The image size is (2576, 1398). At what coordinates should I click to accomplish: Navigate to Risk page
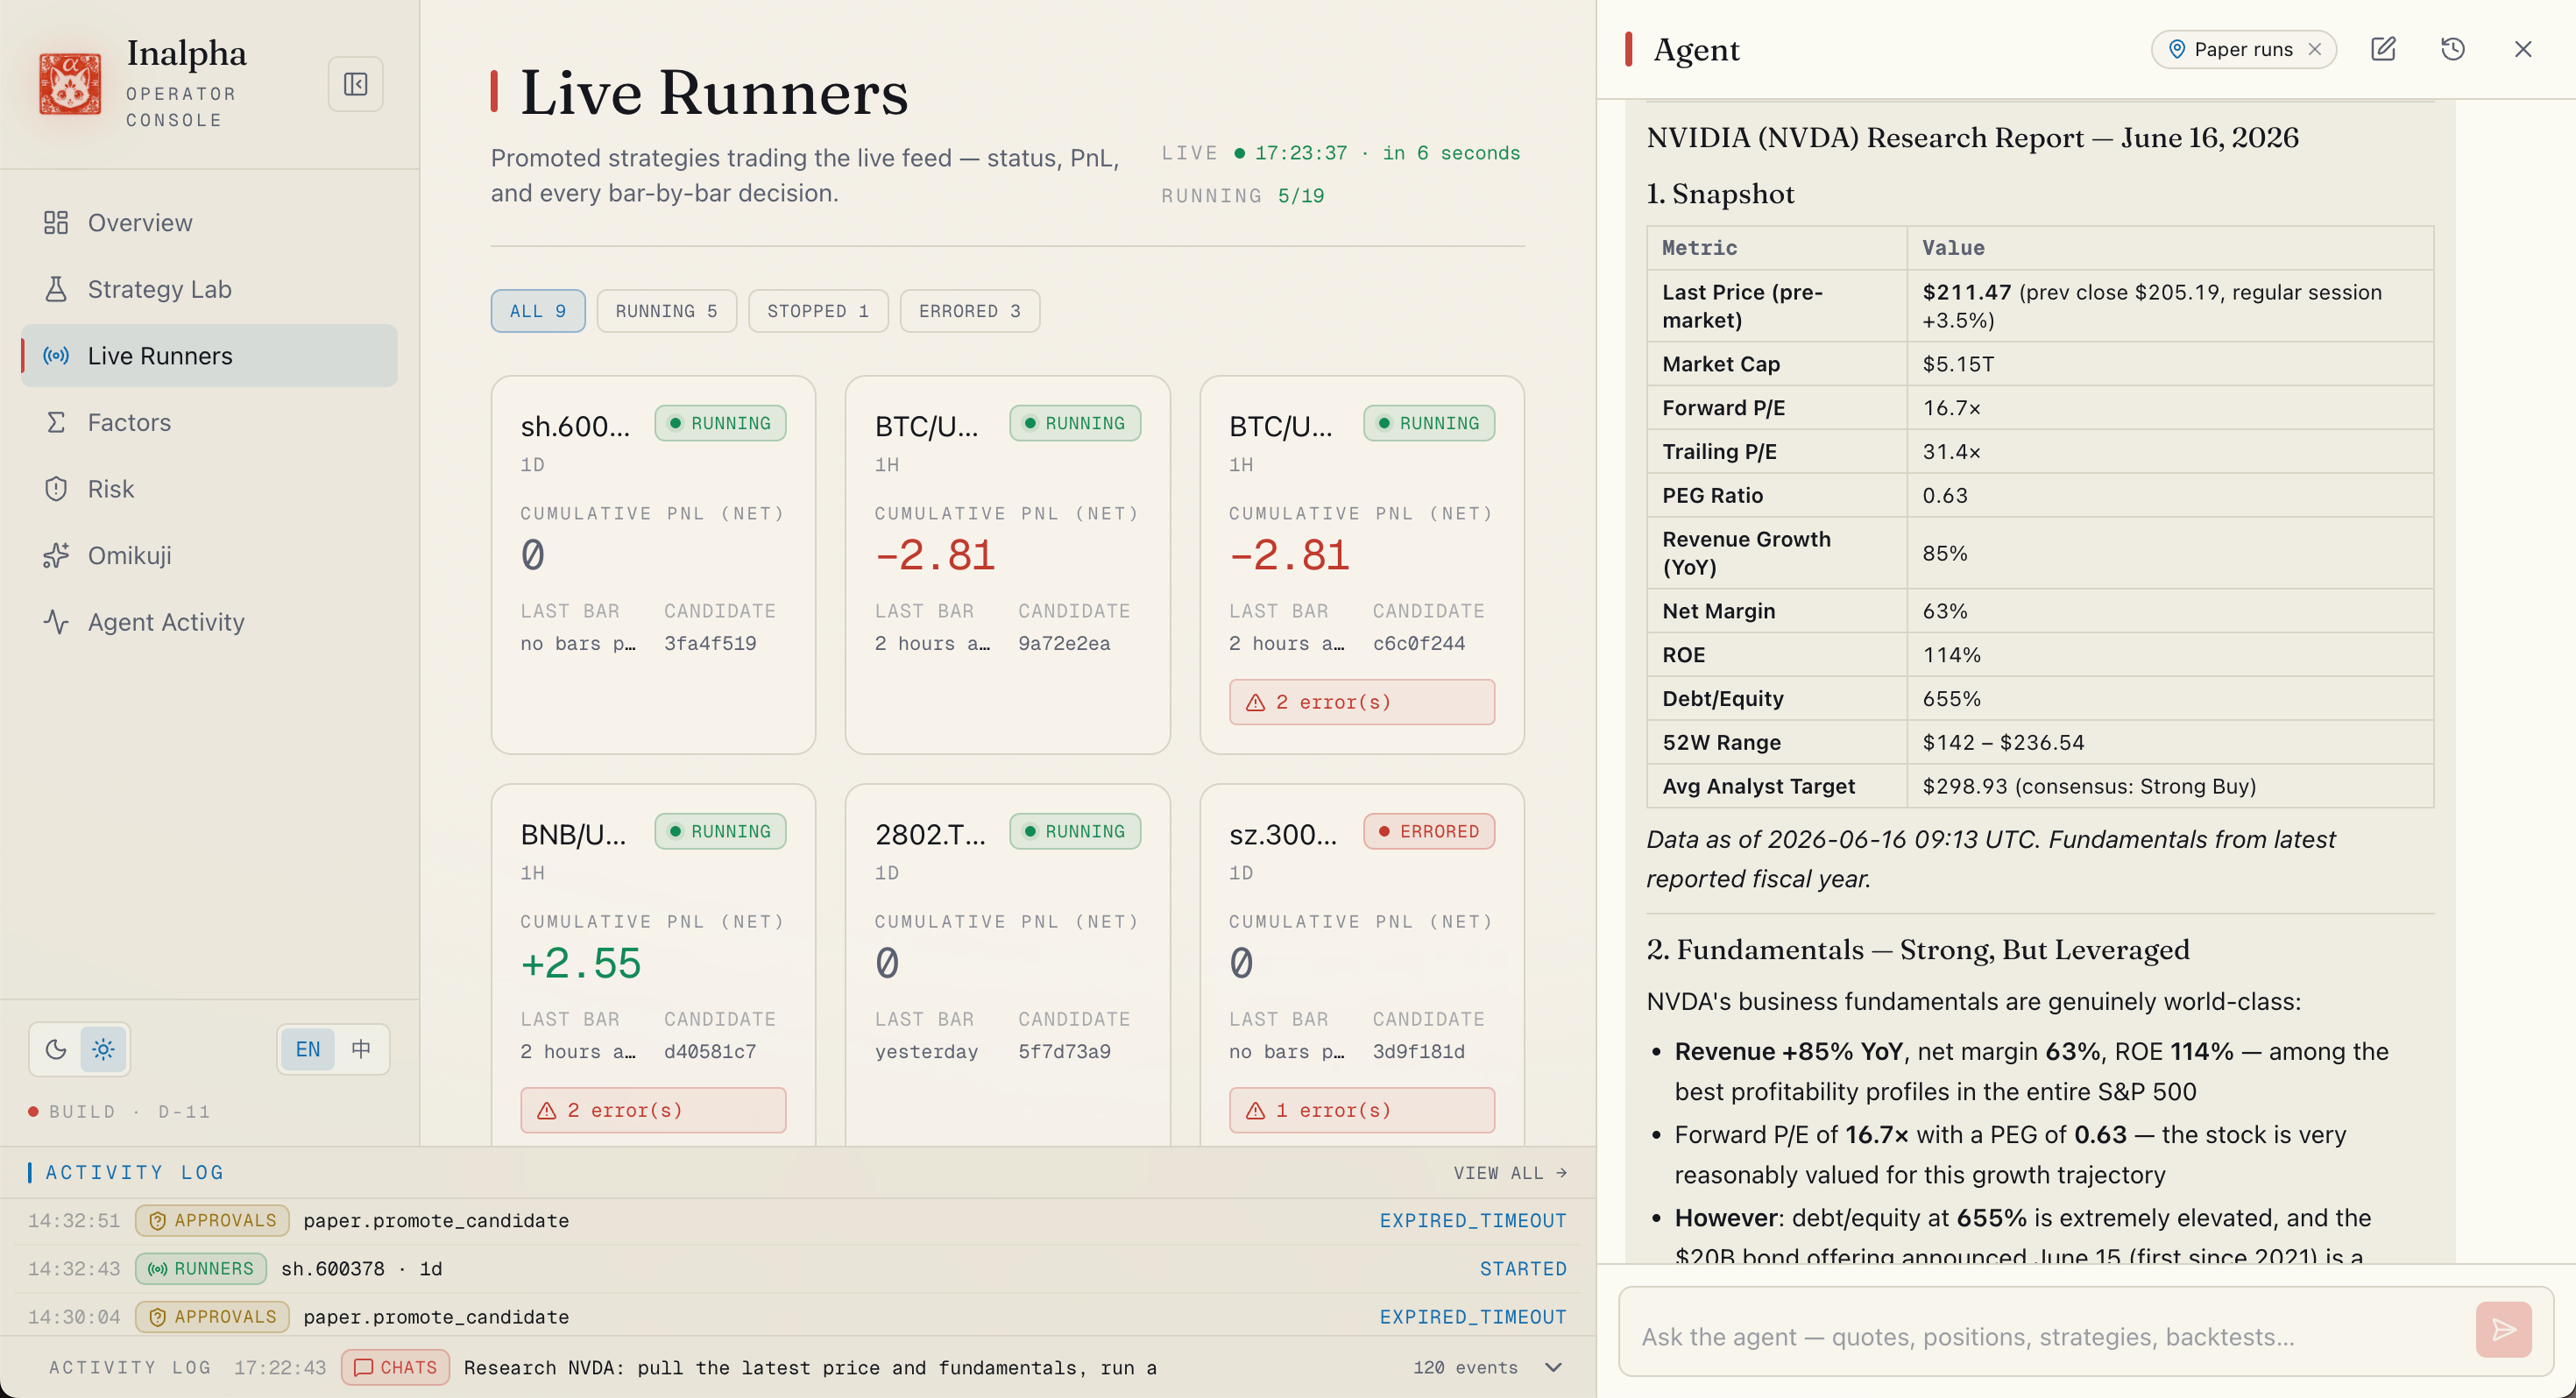(x=209, y=489)
